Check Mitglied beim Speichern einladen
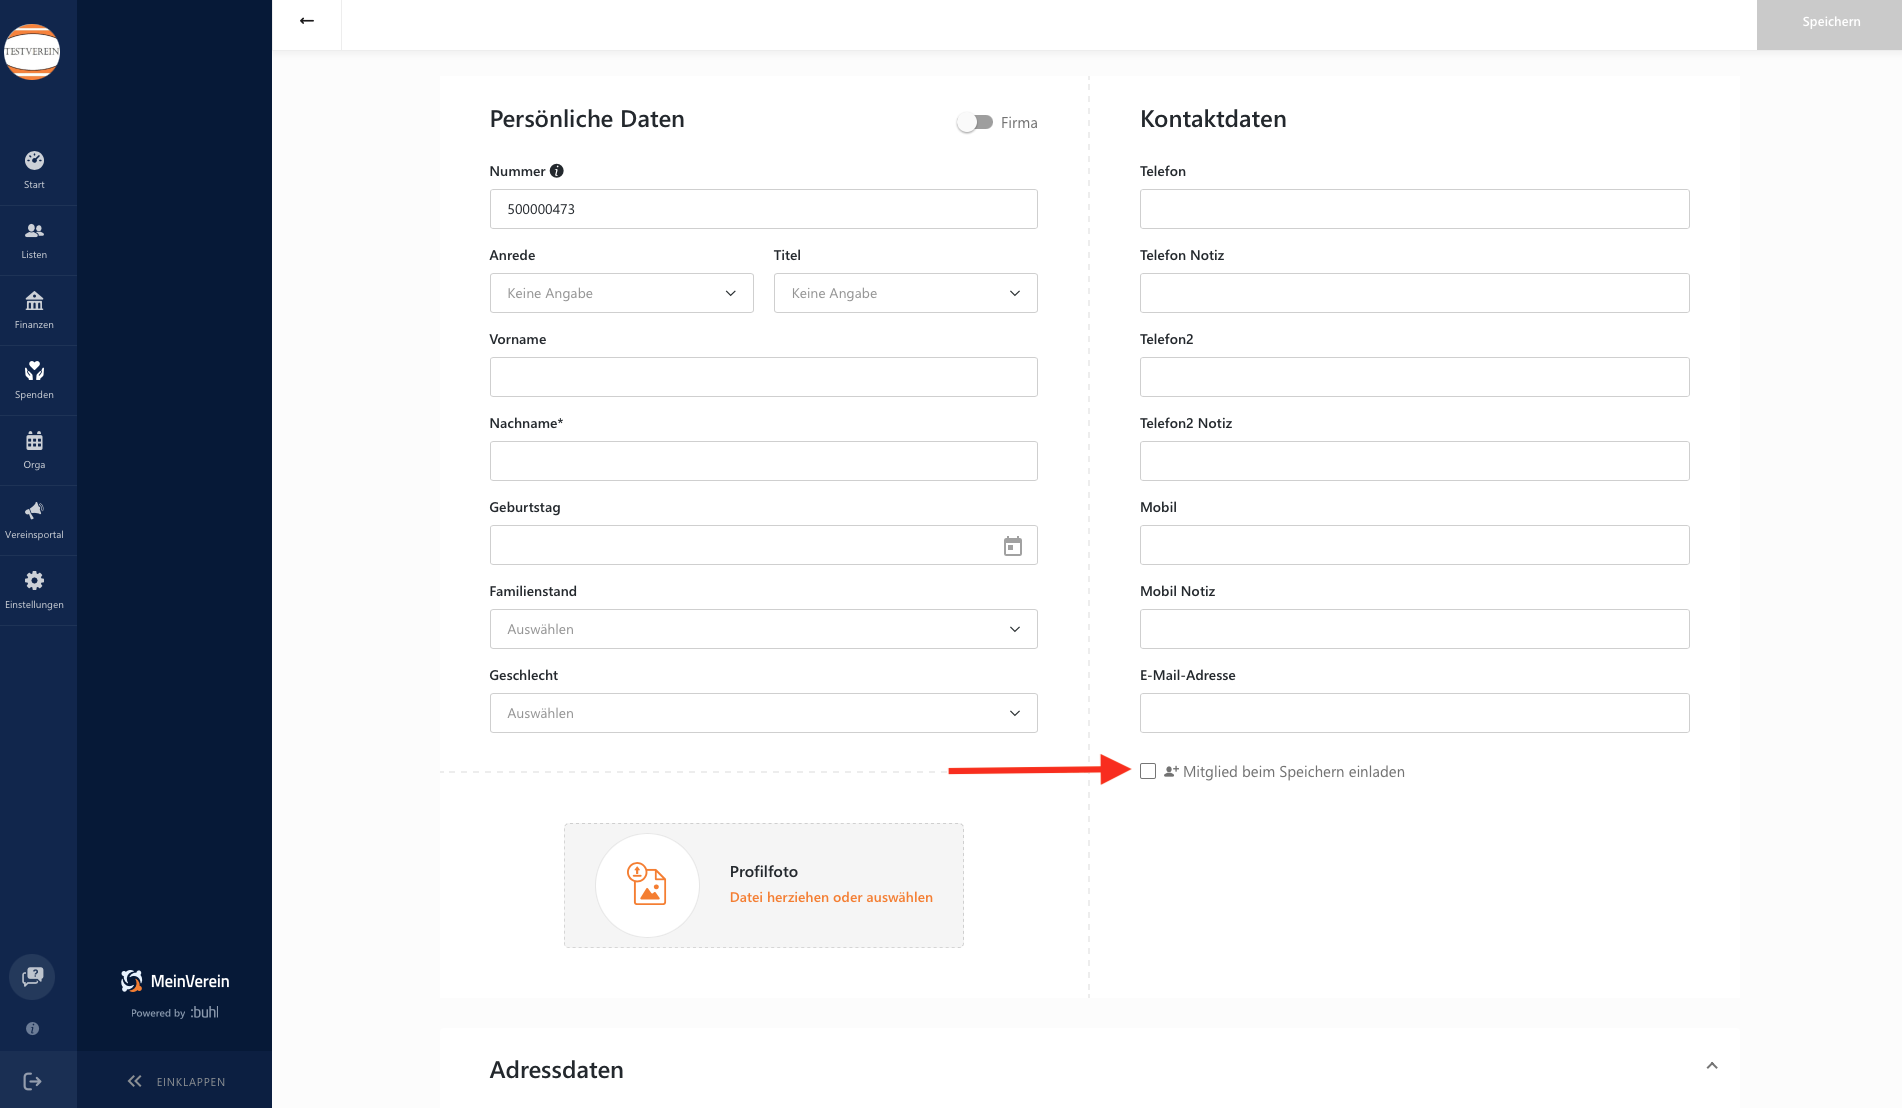The width and height of the screenshot is (1902, 1108). tap(1148, 771)
